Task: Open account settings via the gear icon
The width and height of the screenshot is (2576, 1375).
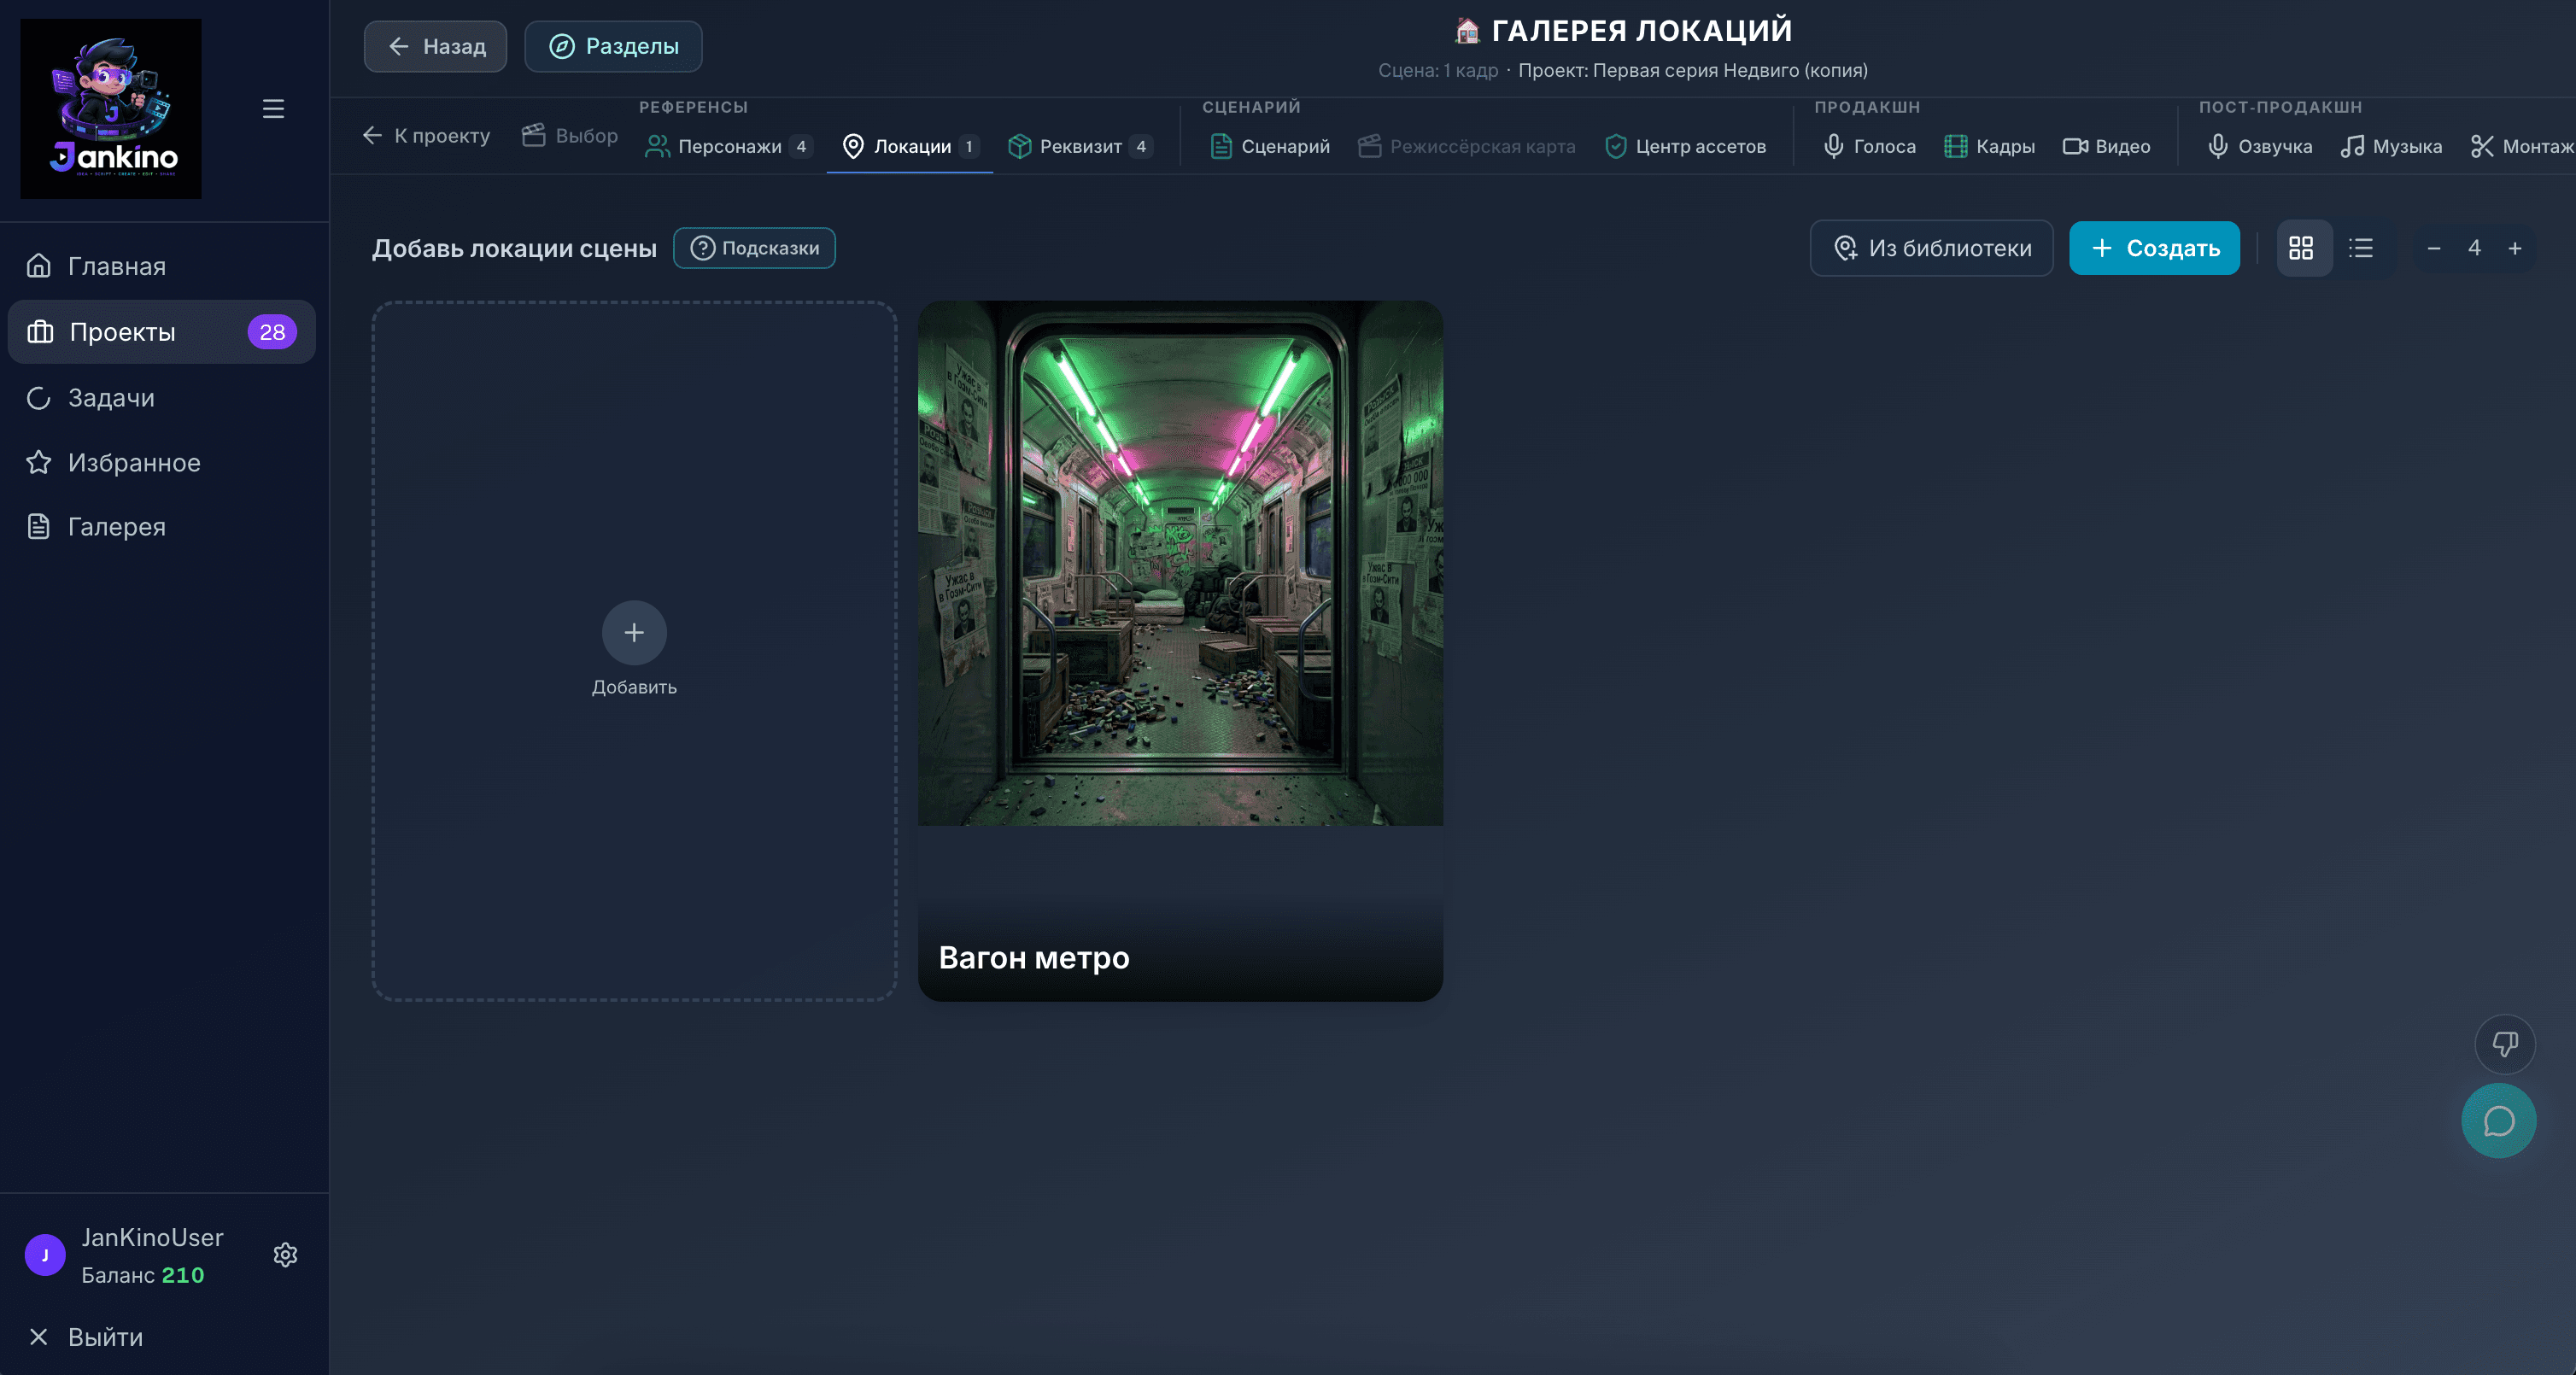Action: pos(286,1255)
